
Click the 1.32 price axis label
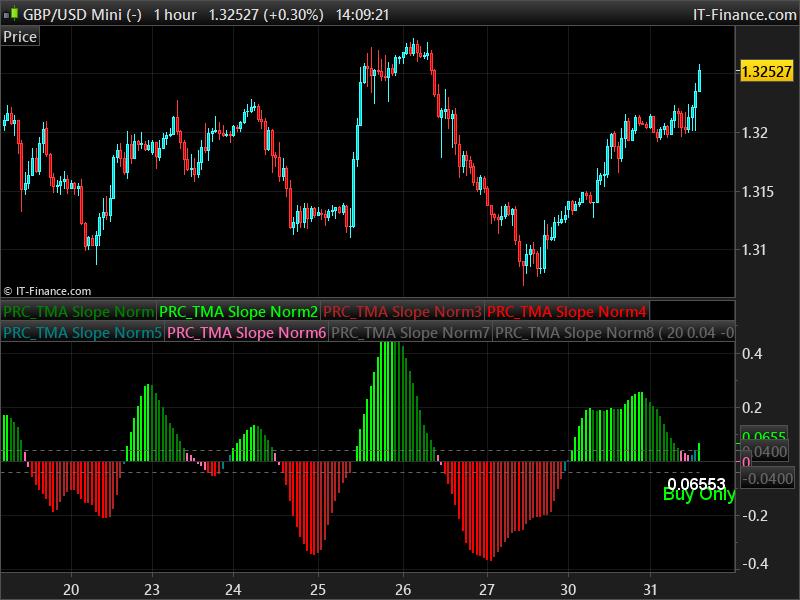pos(754,133)
